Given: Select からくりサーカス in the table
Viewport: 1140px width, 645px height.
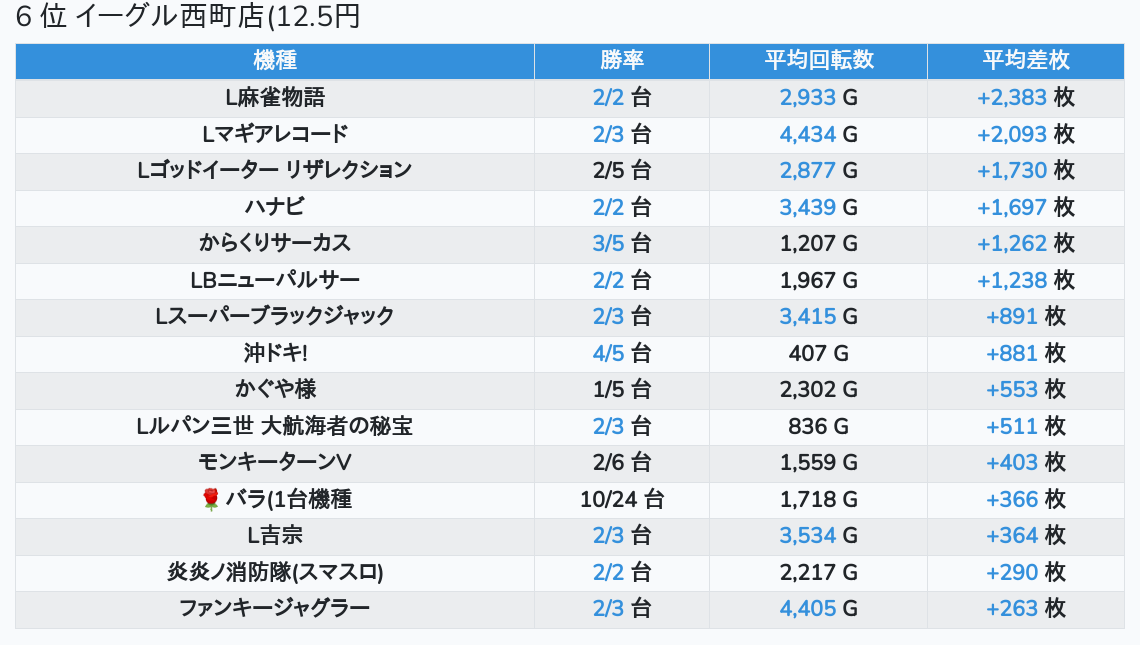Looking at the screenshot, I should point(275,244).
